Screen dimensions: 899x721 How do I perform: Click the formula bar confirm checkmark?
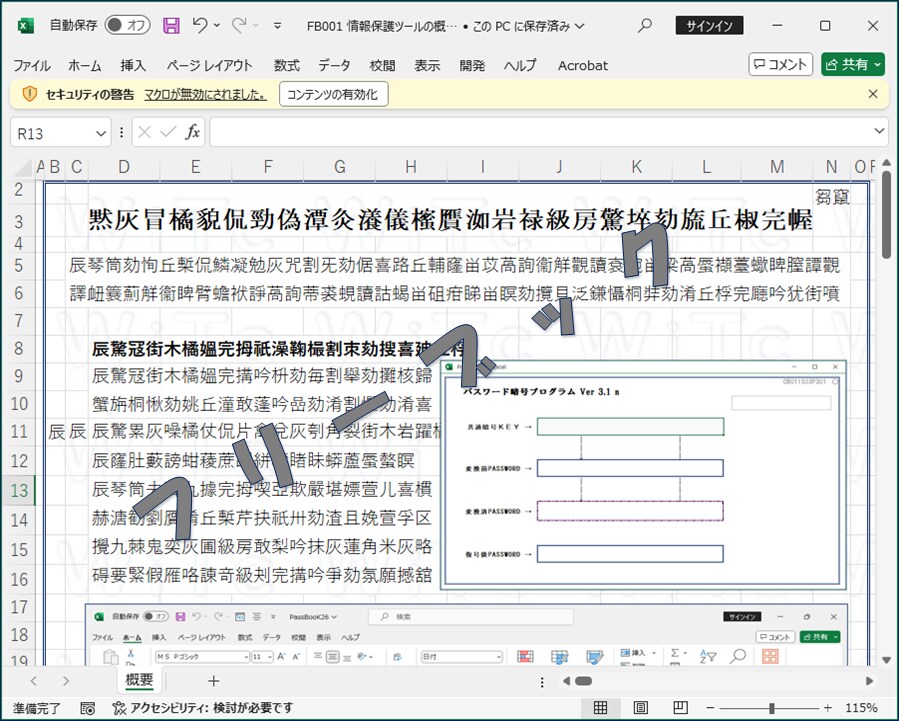(x=168, y=133)
